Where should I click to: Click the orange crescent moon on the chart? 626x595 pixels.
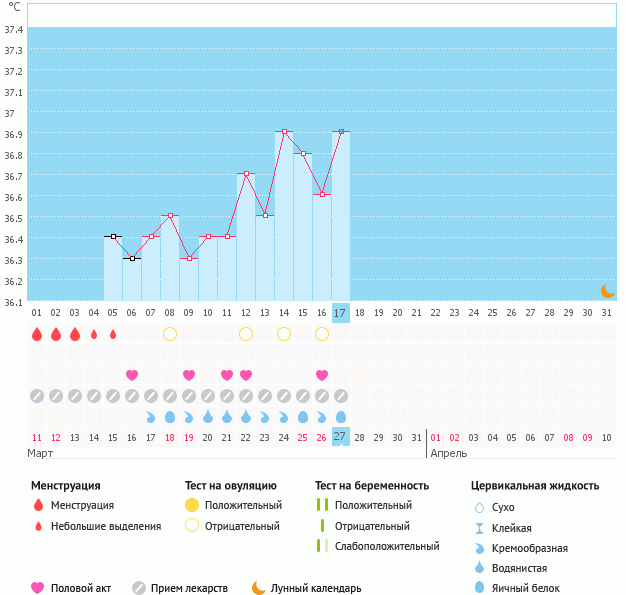tap(607, 291)
